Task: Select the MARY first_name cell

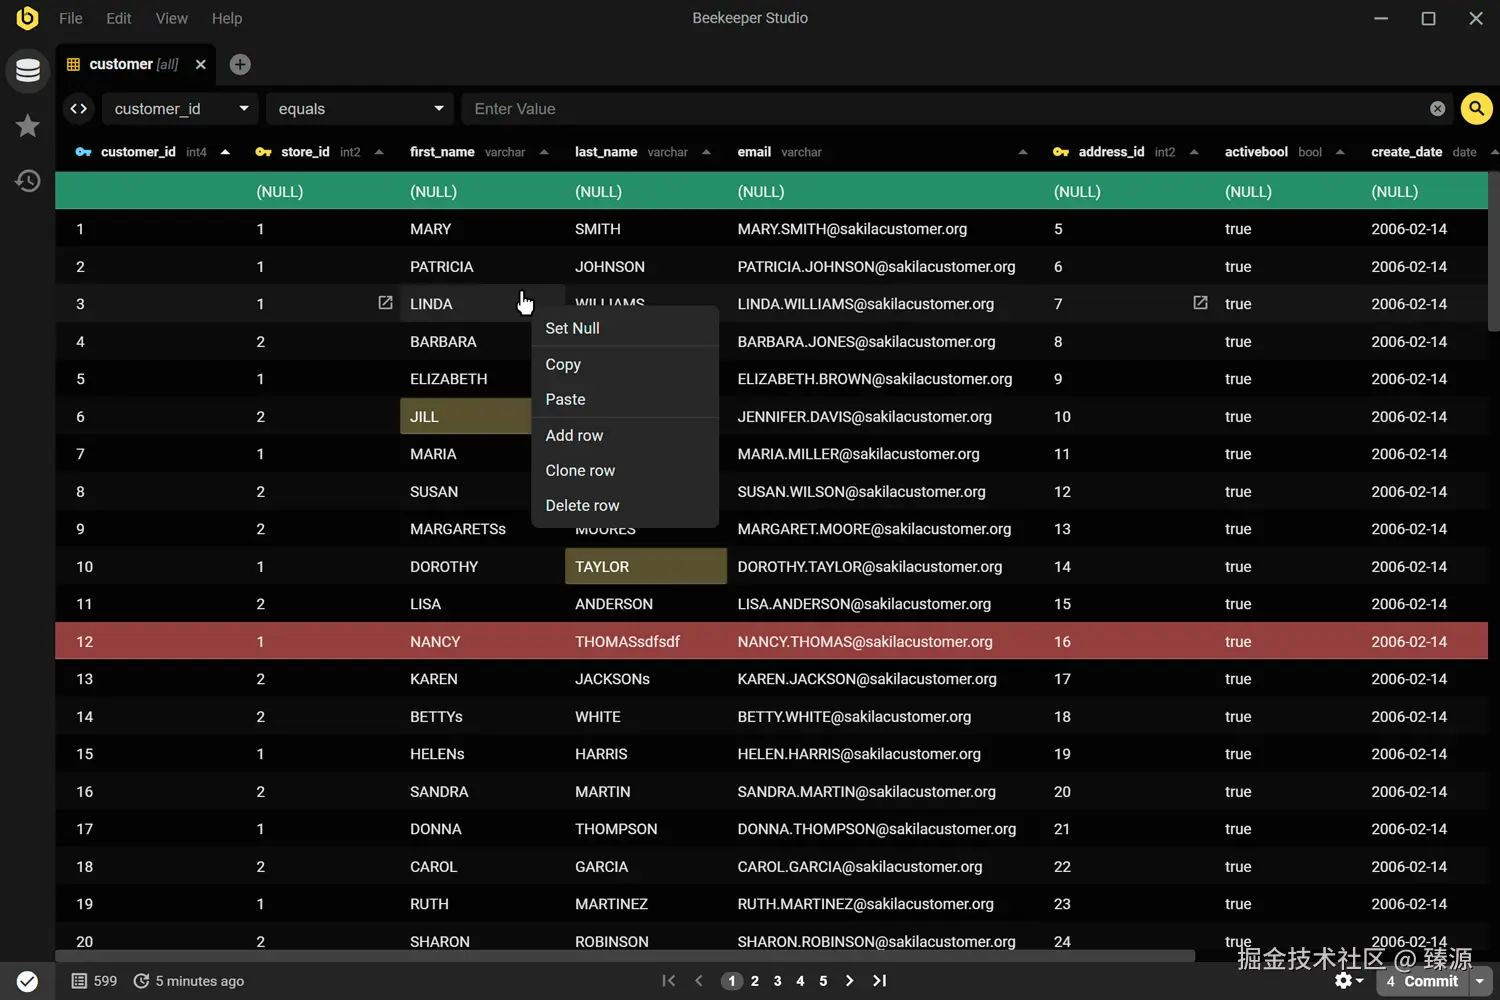Action: [482, 229]
